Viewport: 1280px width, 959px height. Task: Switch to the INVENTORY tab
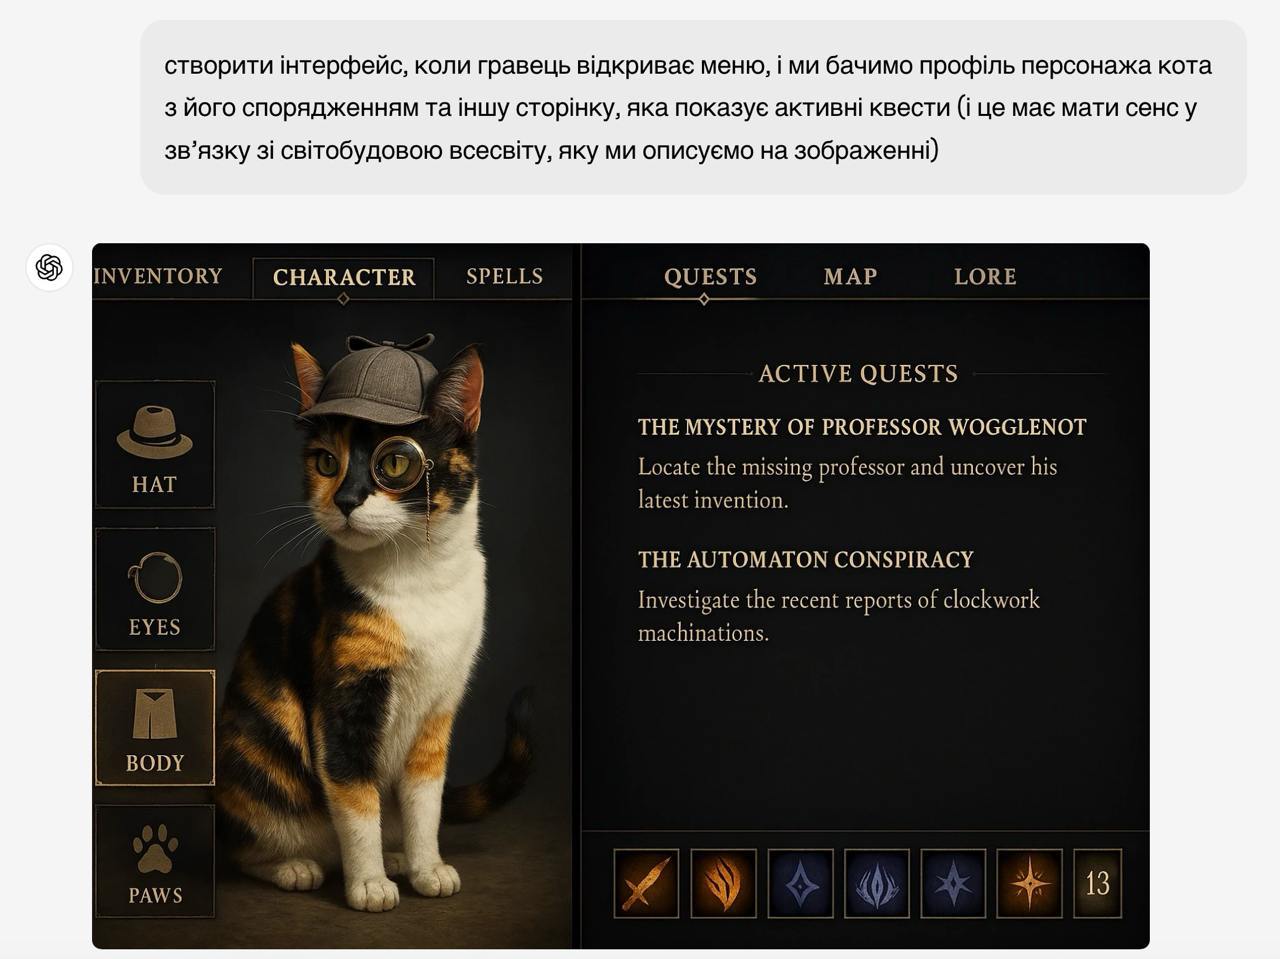[158, 276]
